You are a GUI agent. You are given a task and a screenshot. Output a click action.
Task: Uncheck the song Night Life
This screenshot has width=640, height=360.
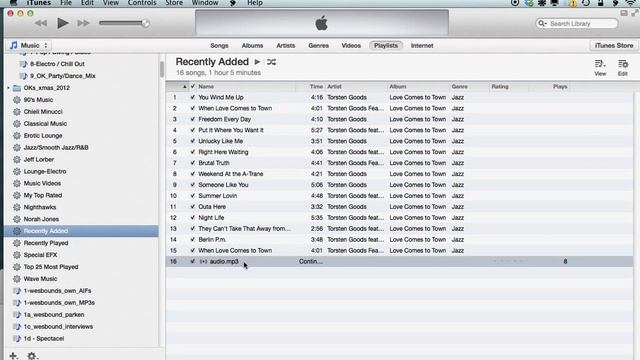193,218
